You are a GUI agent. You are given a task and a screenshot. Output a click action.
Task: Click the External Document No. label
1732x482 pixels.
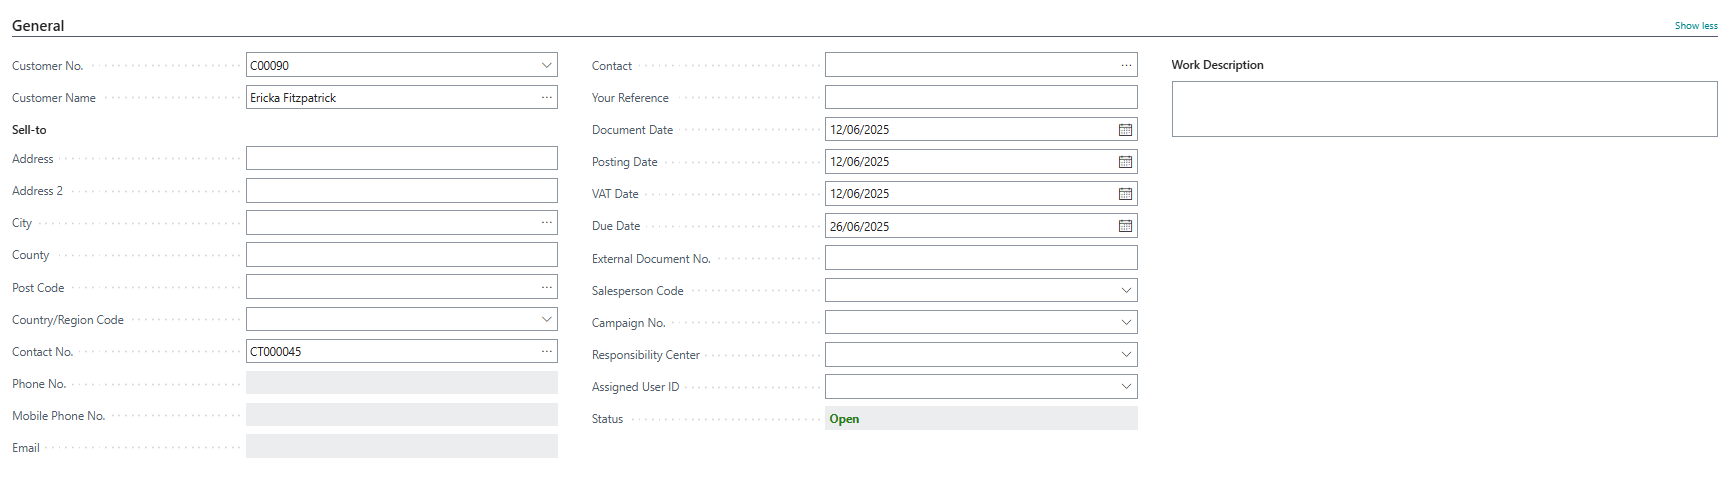coord(651,259)
